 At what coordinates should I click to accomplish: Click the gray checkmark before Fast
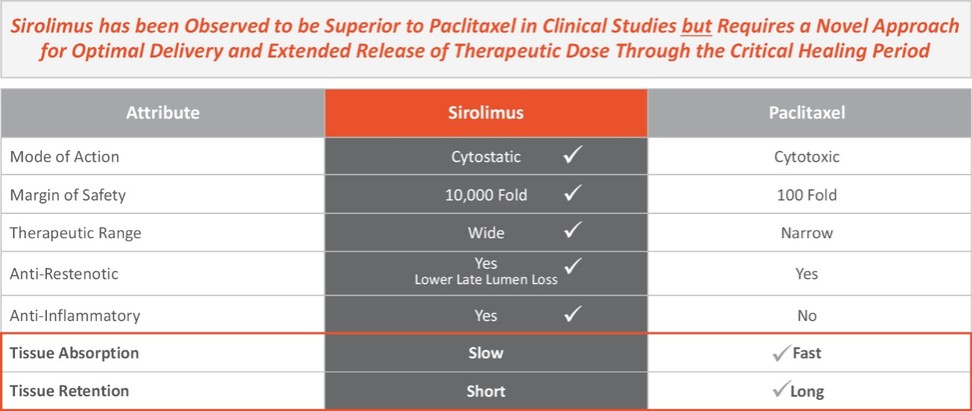[780, 353]
